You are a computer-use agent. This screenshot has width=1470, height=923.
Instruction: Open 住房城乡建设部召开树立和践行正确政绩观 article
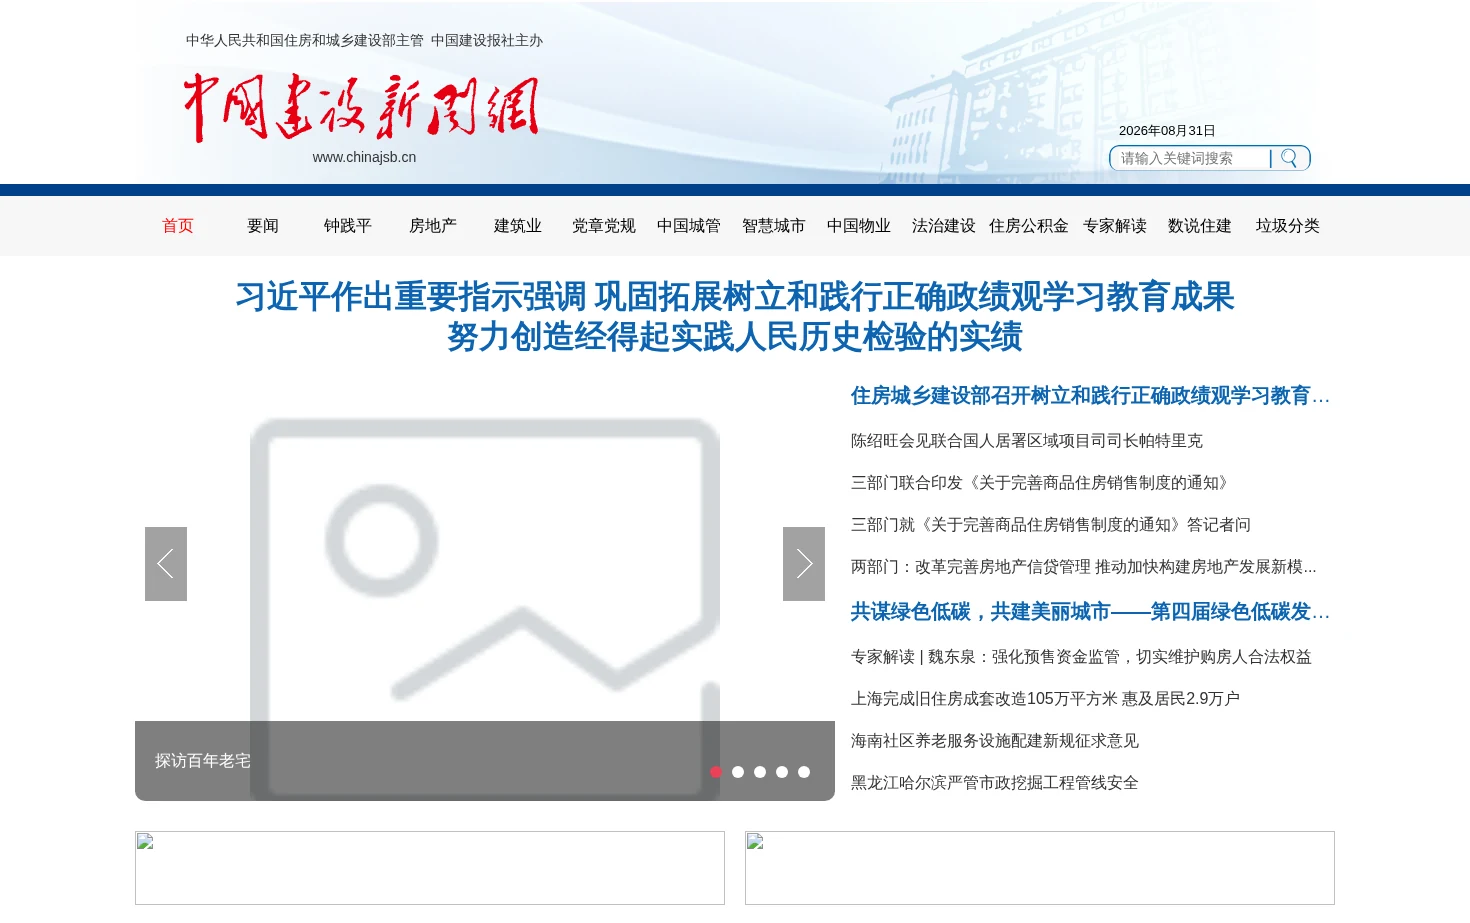1090,396
